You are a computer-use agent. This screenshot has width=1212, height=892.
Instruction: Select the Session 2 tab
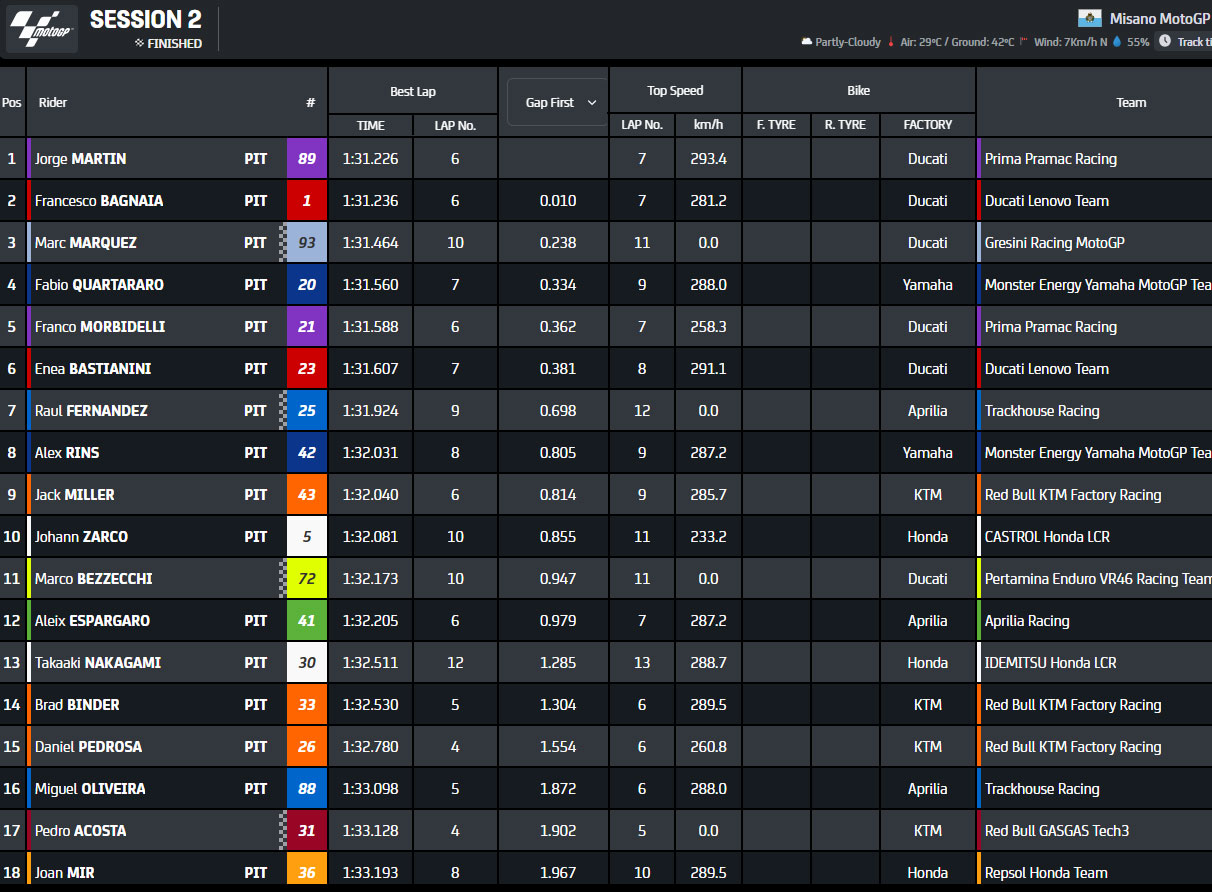click(x=145, y=19)
